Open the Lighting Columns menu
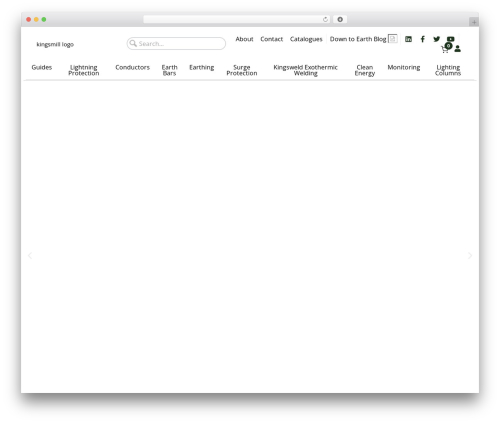 pyautogui.click(x=448, y=70)
